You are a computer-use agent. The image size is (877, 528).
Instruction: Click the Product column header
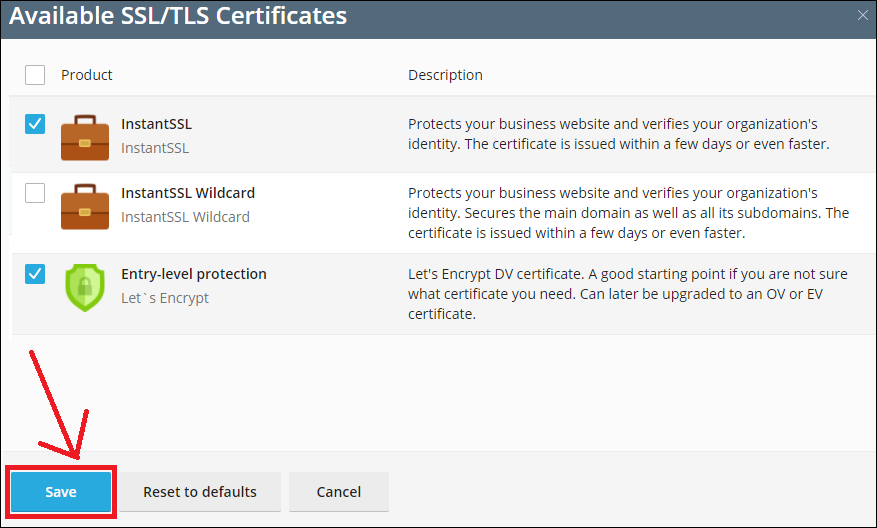coord(87,75)
